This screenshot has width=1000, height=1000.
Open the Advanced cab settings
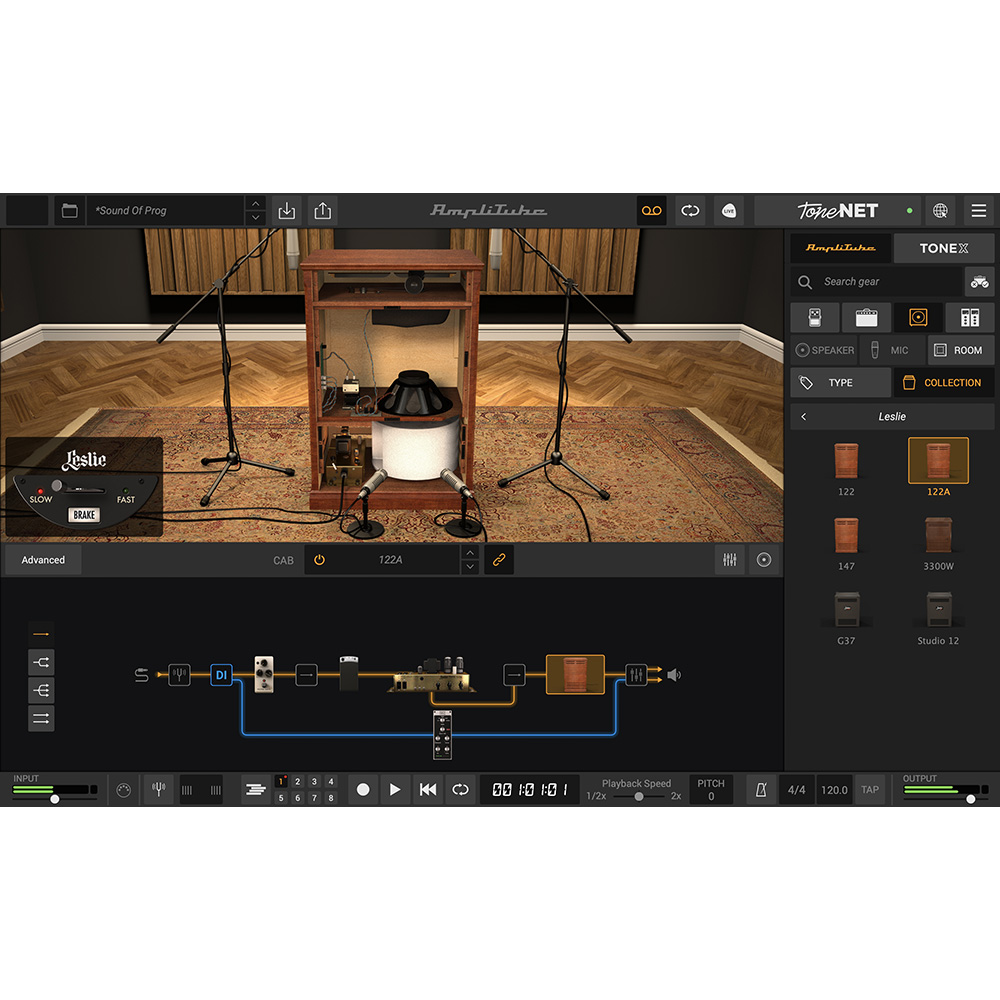point(43,560)
